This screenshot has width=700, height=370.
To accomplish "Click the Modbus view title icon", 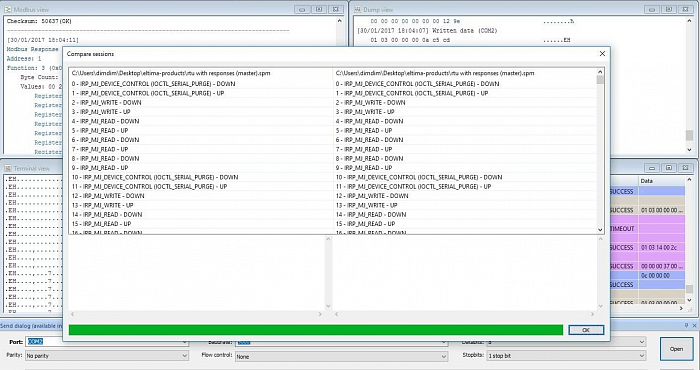I will click(8, 9).
